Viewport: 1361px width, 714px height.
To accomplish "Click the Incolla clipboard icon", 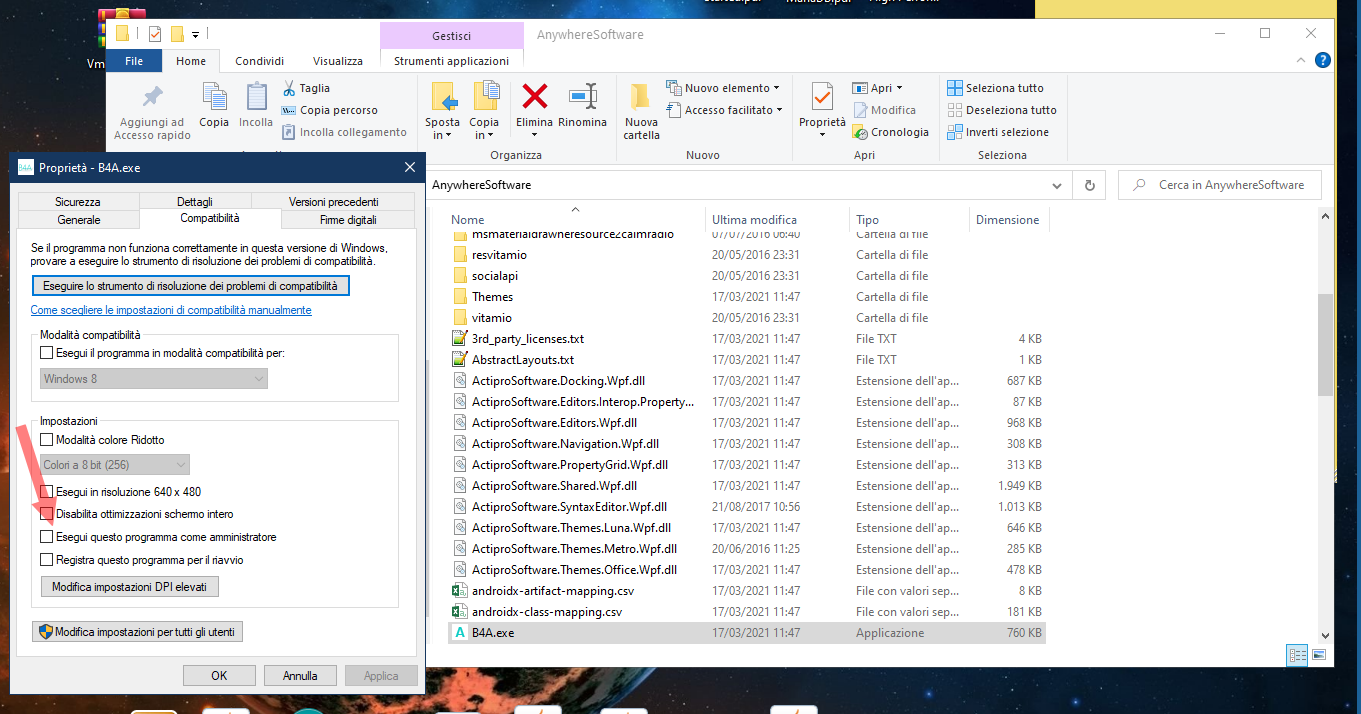I will click(x=256, y=97).
